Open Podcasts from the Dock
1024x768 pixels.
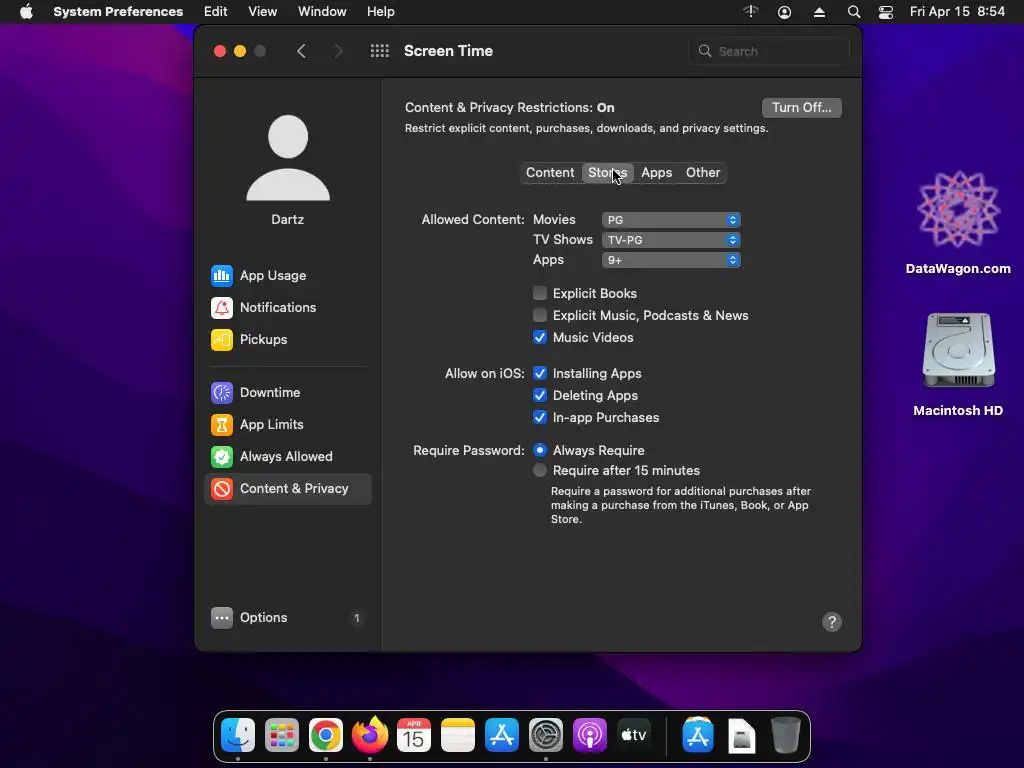(590, 735)
